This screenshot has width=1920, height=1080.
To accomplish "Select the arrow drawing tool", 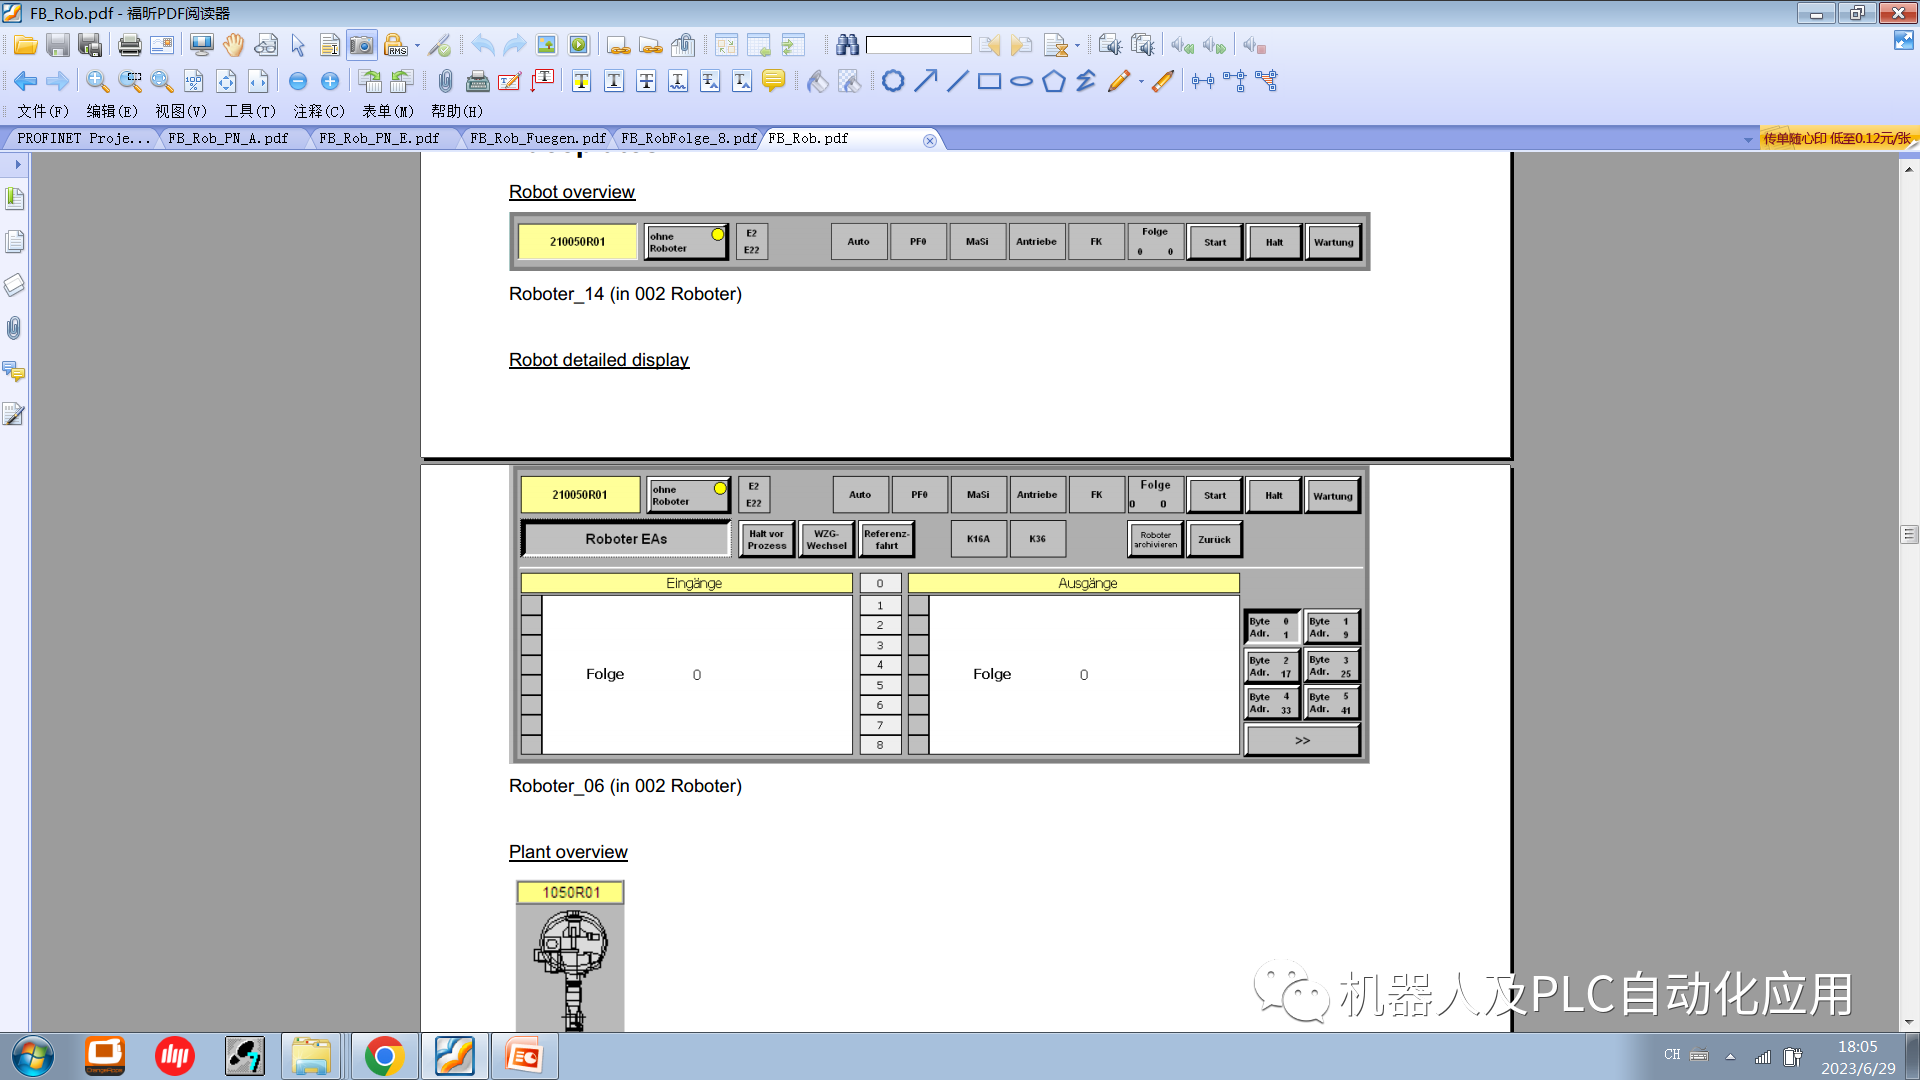I will 925,81.
